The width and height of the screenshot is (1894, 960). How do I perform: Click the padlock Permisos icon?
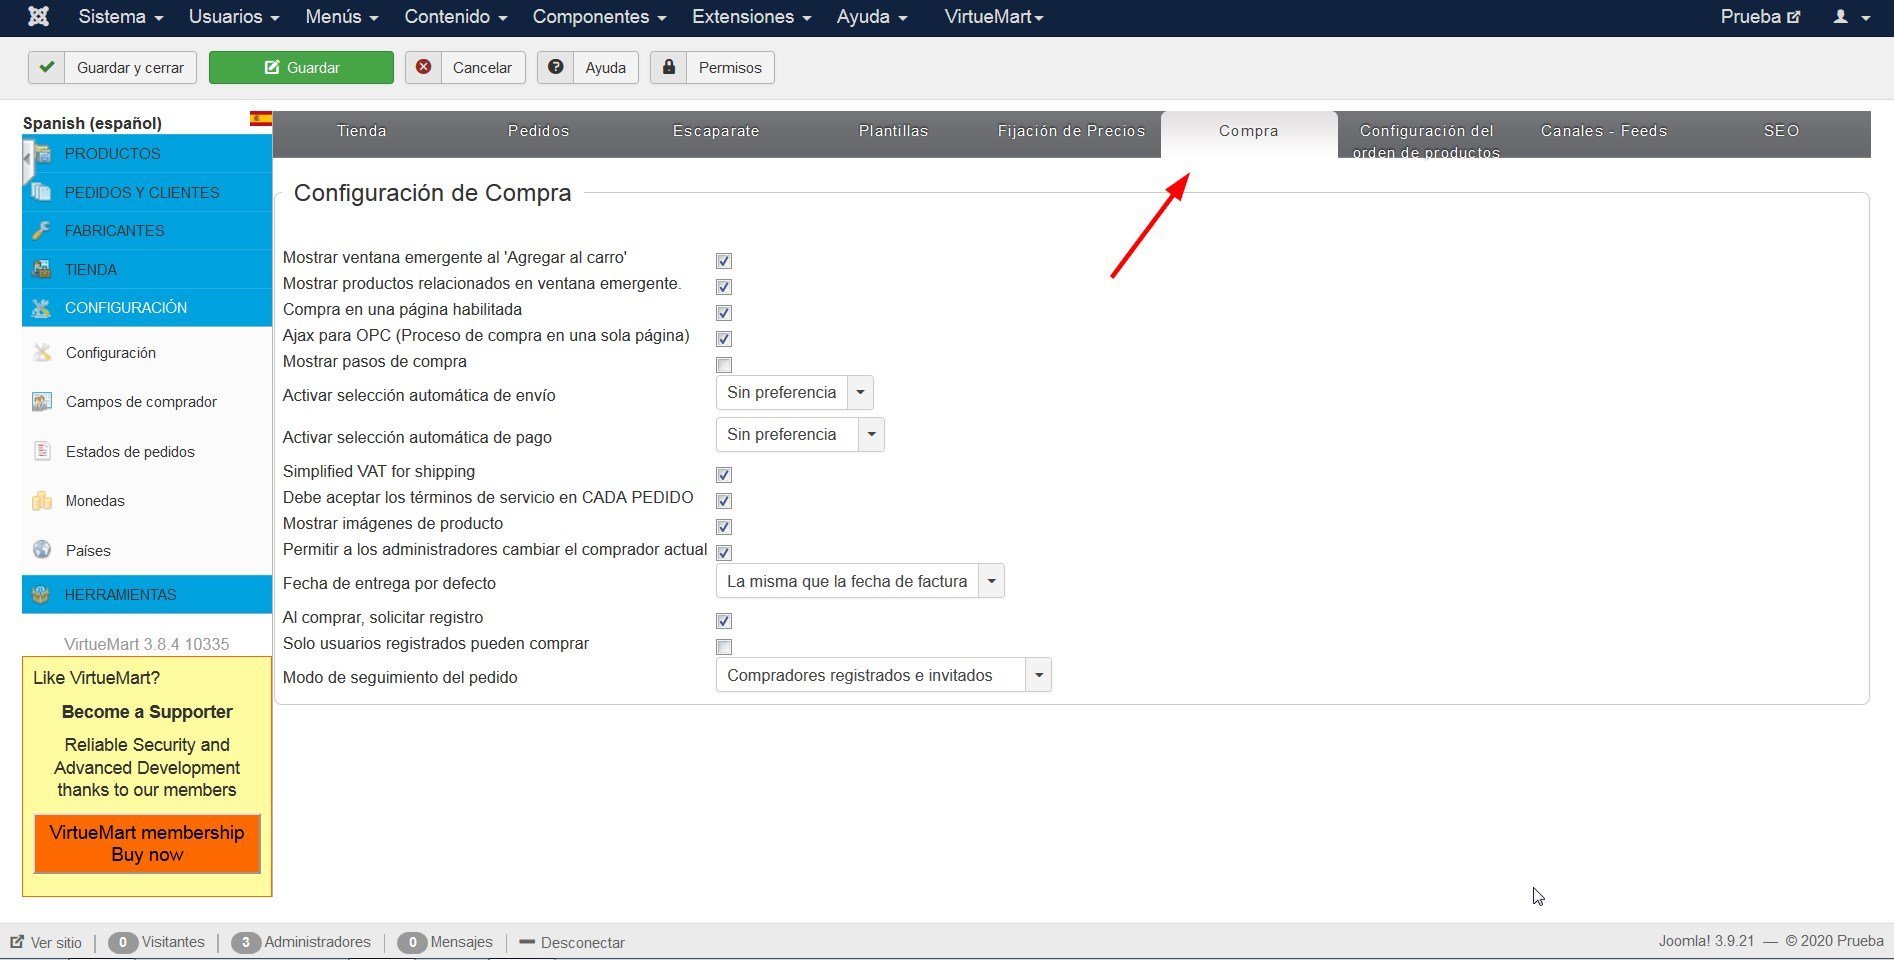point(669,67)
